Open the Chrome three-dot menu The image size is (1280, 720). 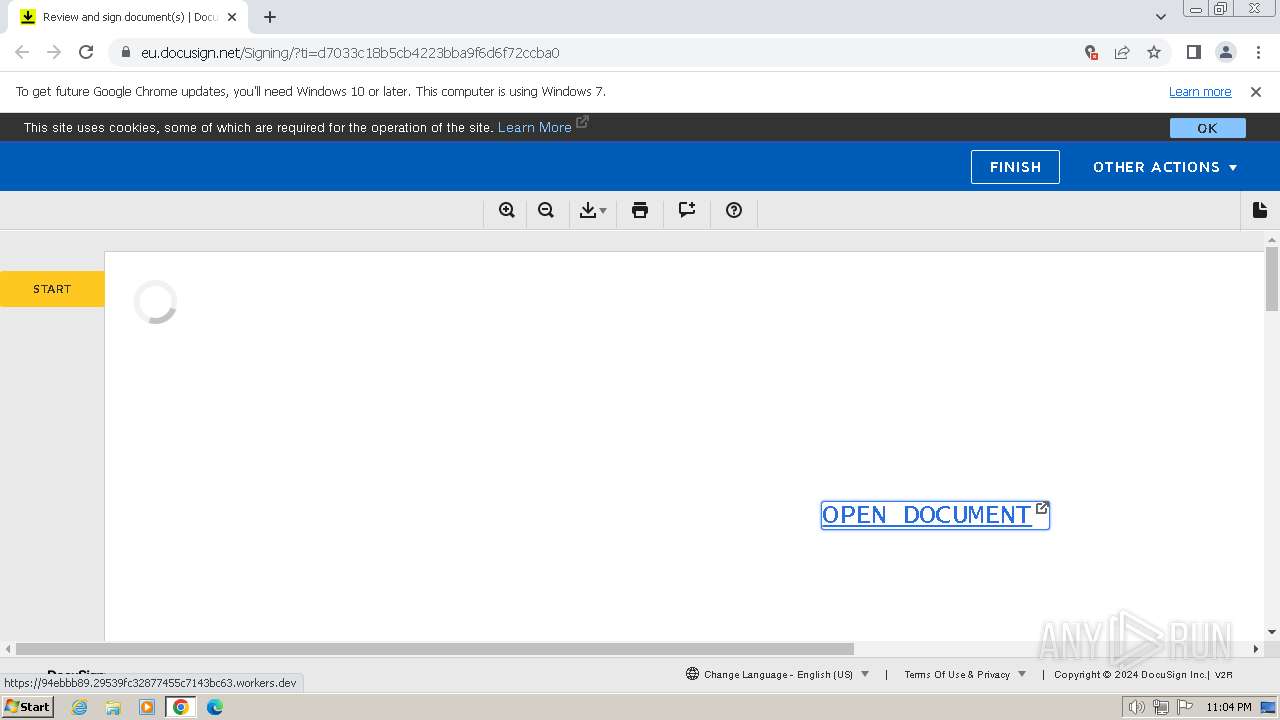click(1258, 52)
